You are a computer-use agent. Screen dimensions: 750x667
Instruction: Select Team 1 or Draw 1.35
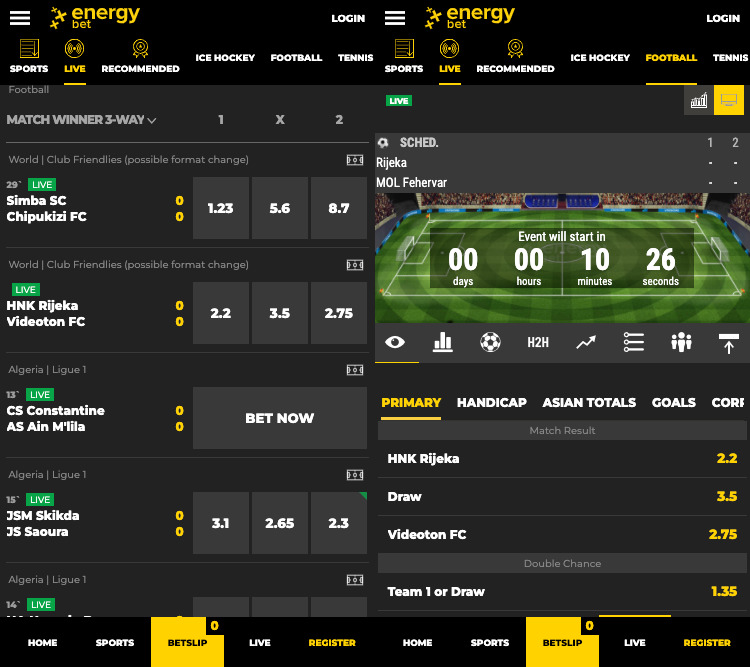point(562,591)
